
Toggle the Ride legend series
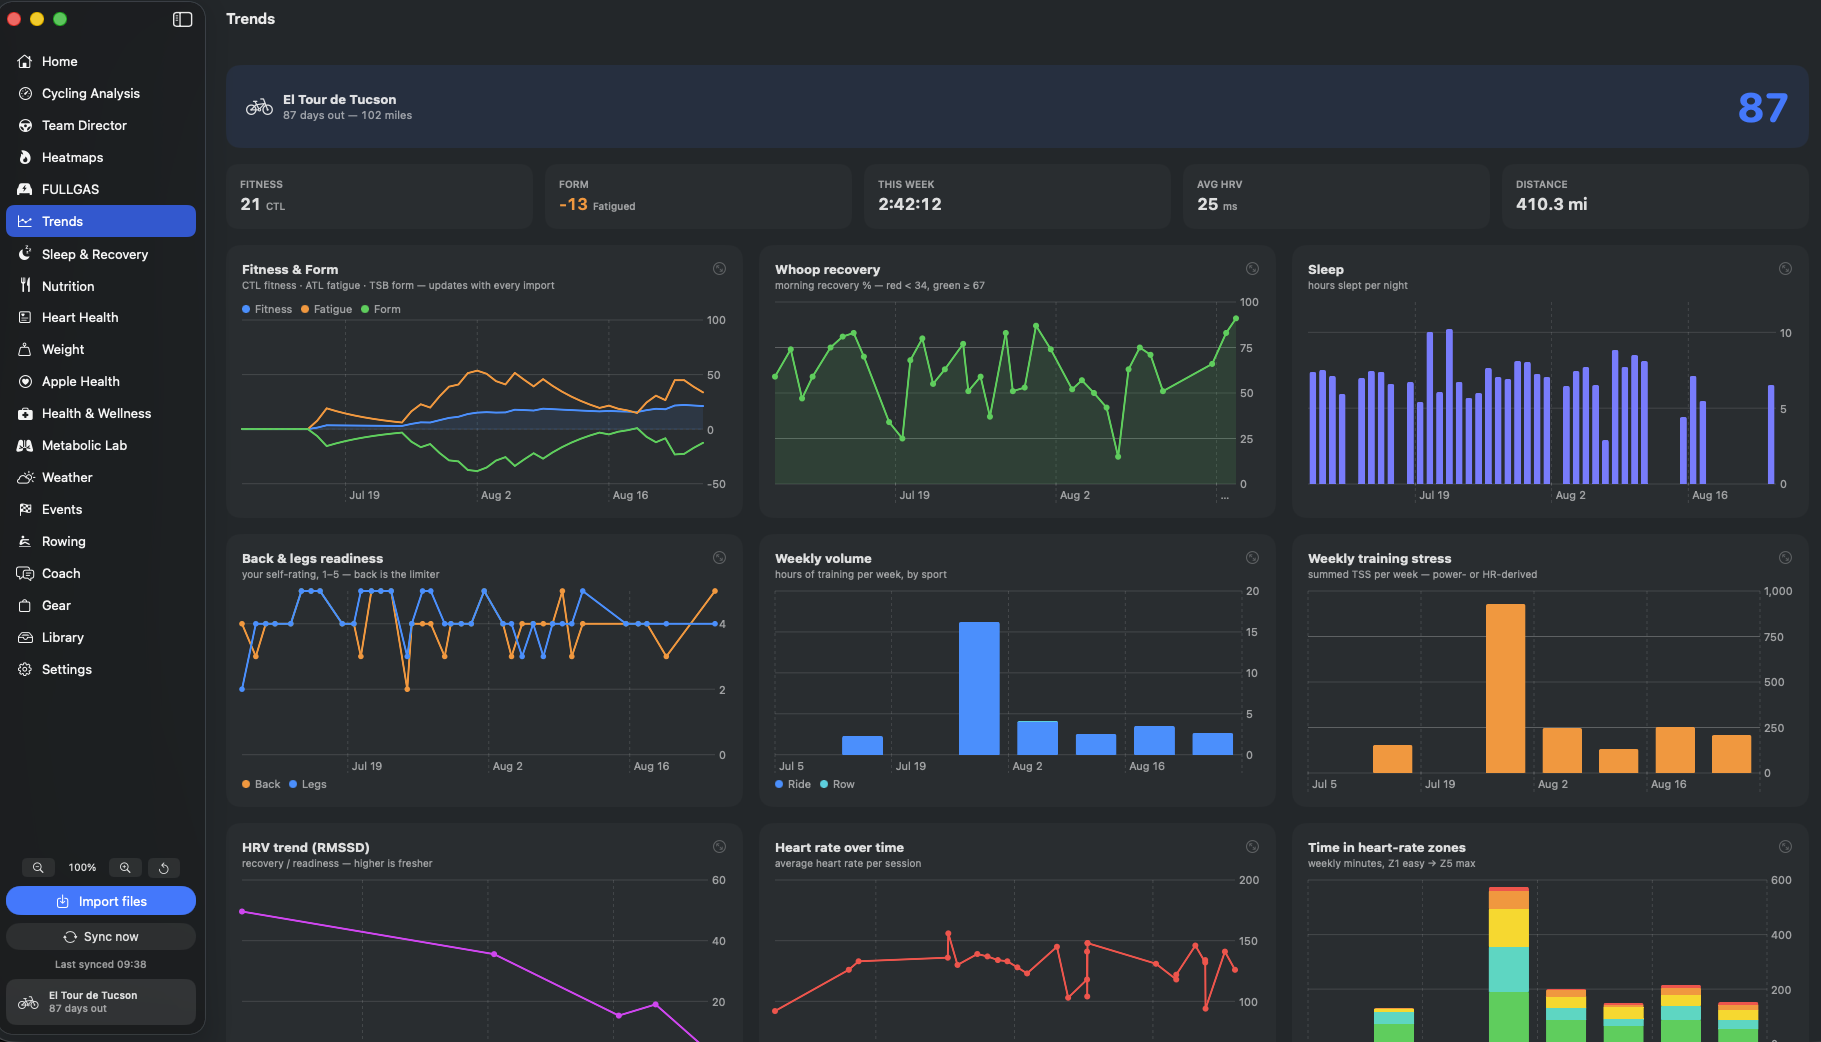(x=793, y=784)
